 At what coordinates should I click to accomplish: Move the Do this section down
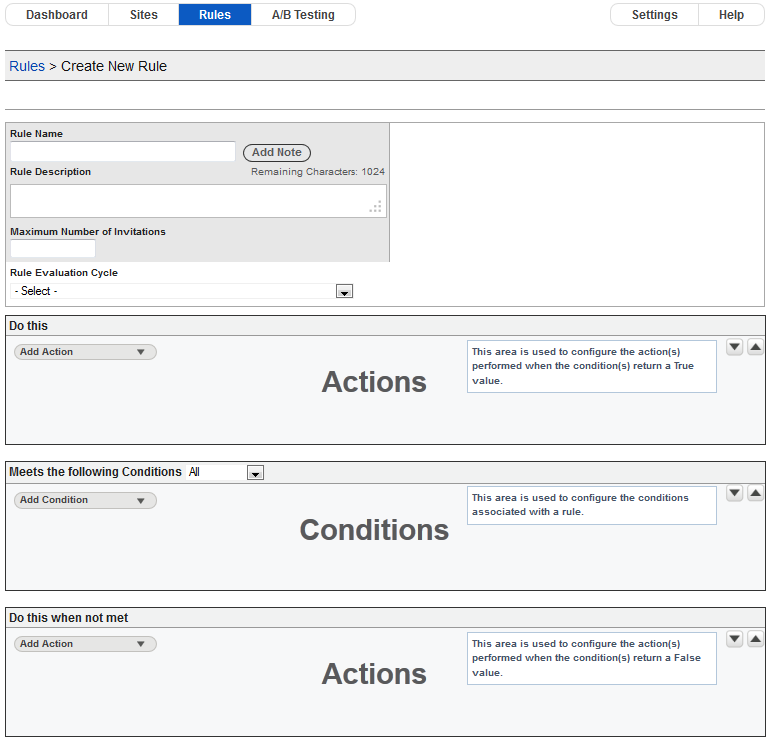(734, 347)
